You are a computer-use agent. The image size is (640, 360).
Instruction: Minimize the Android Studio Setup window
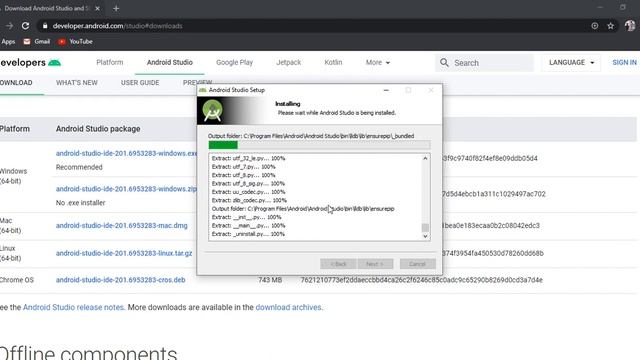tap(386, 90)
